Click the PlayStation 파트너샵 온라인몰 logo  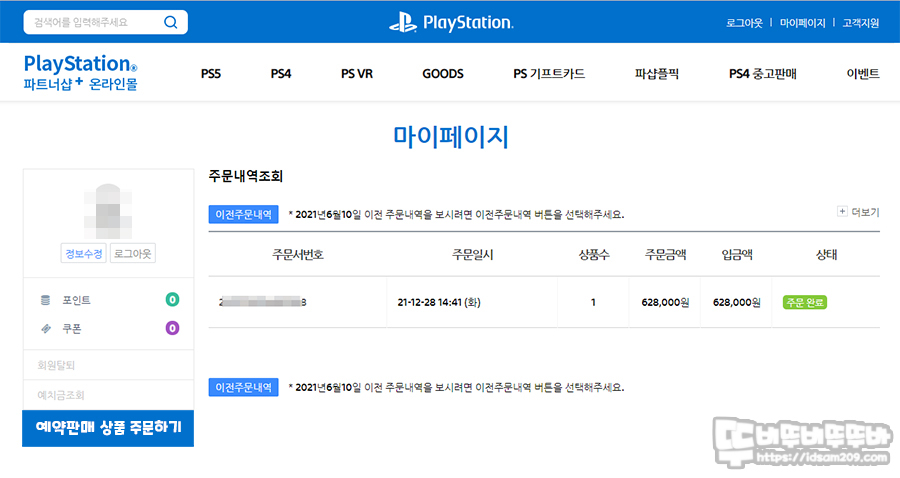click(x=80, y=72)
